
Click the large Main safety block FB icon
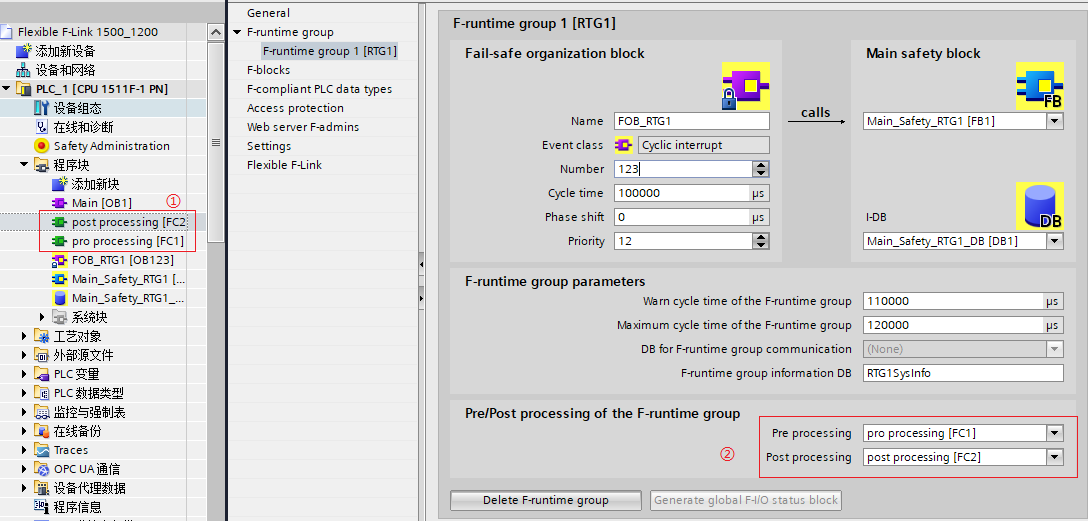pos(1039,86)
